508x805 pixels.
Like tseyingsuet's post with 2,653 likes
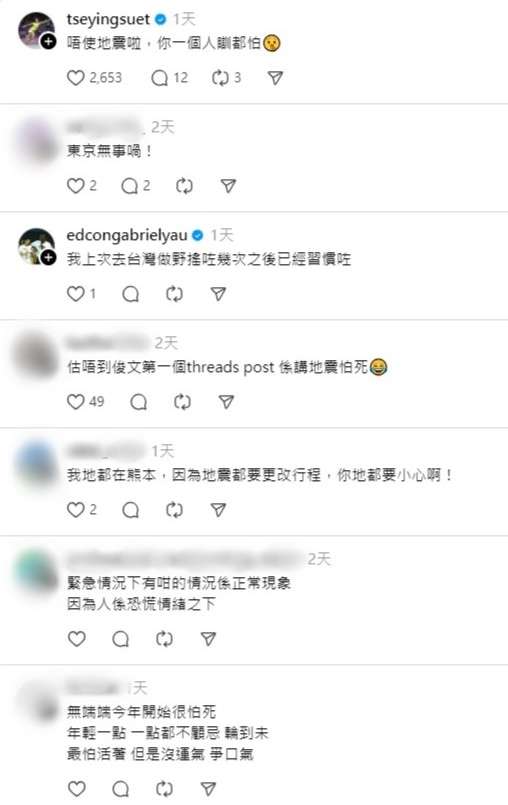click(x=76, y=78)
